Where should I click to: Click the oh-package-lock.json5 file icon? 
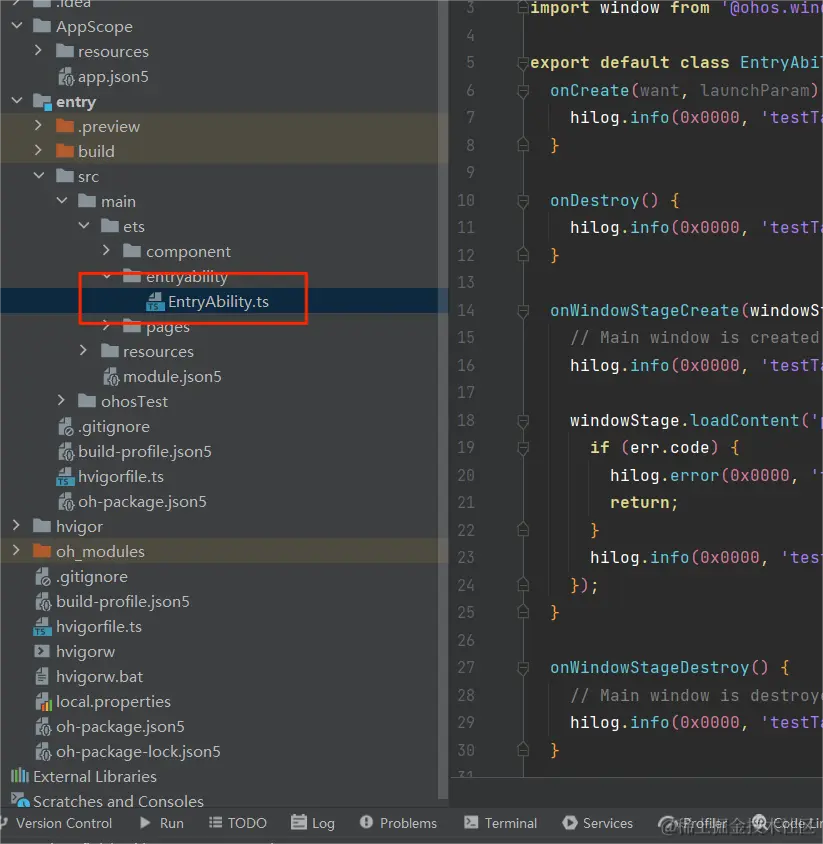[43, 751]
